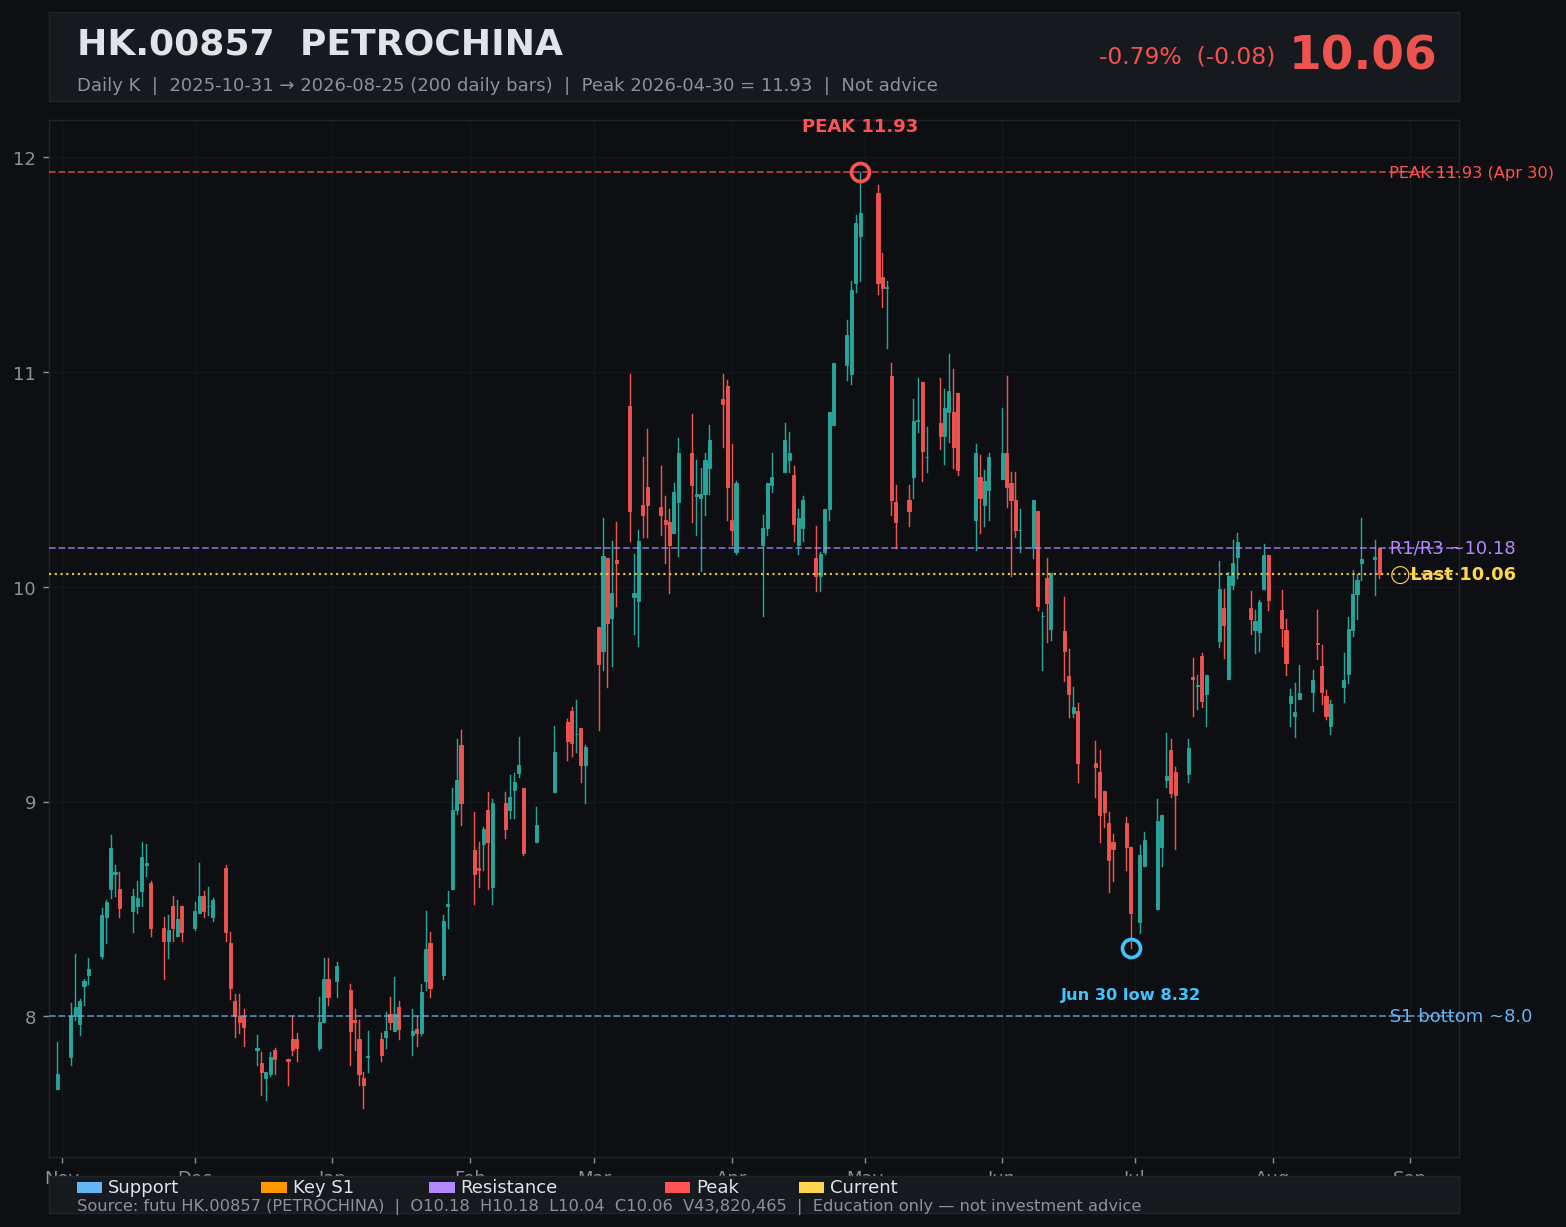The image size is (1566, 1227).
Task: Click the 'Resistance' legend label
Action: [509, 1187]
